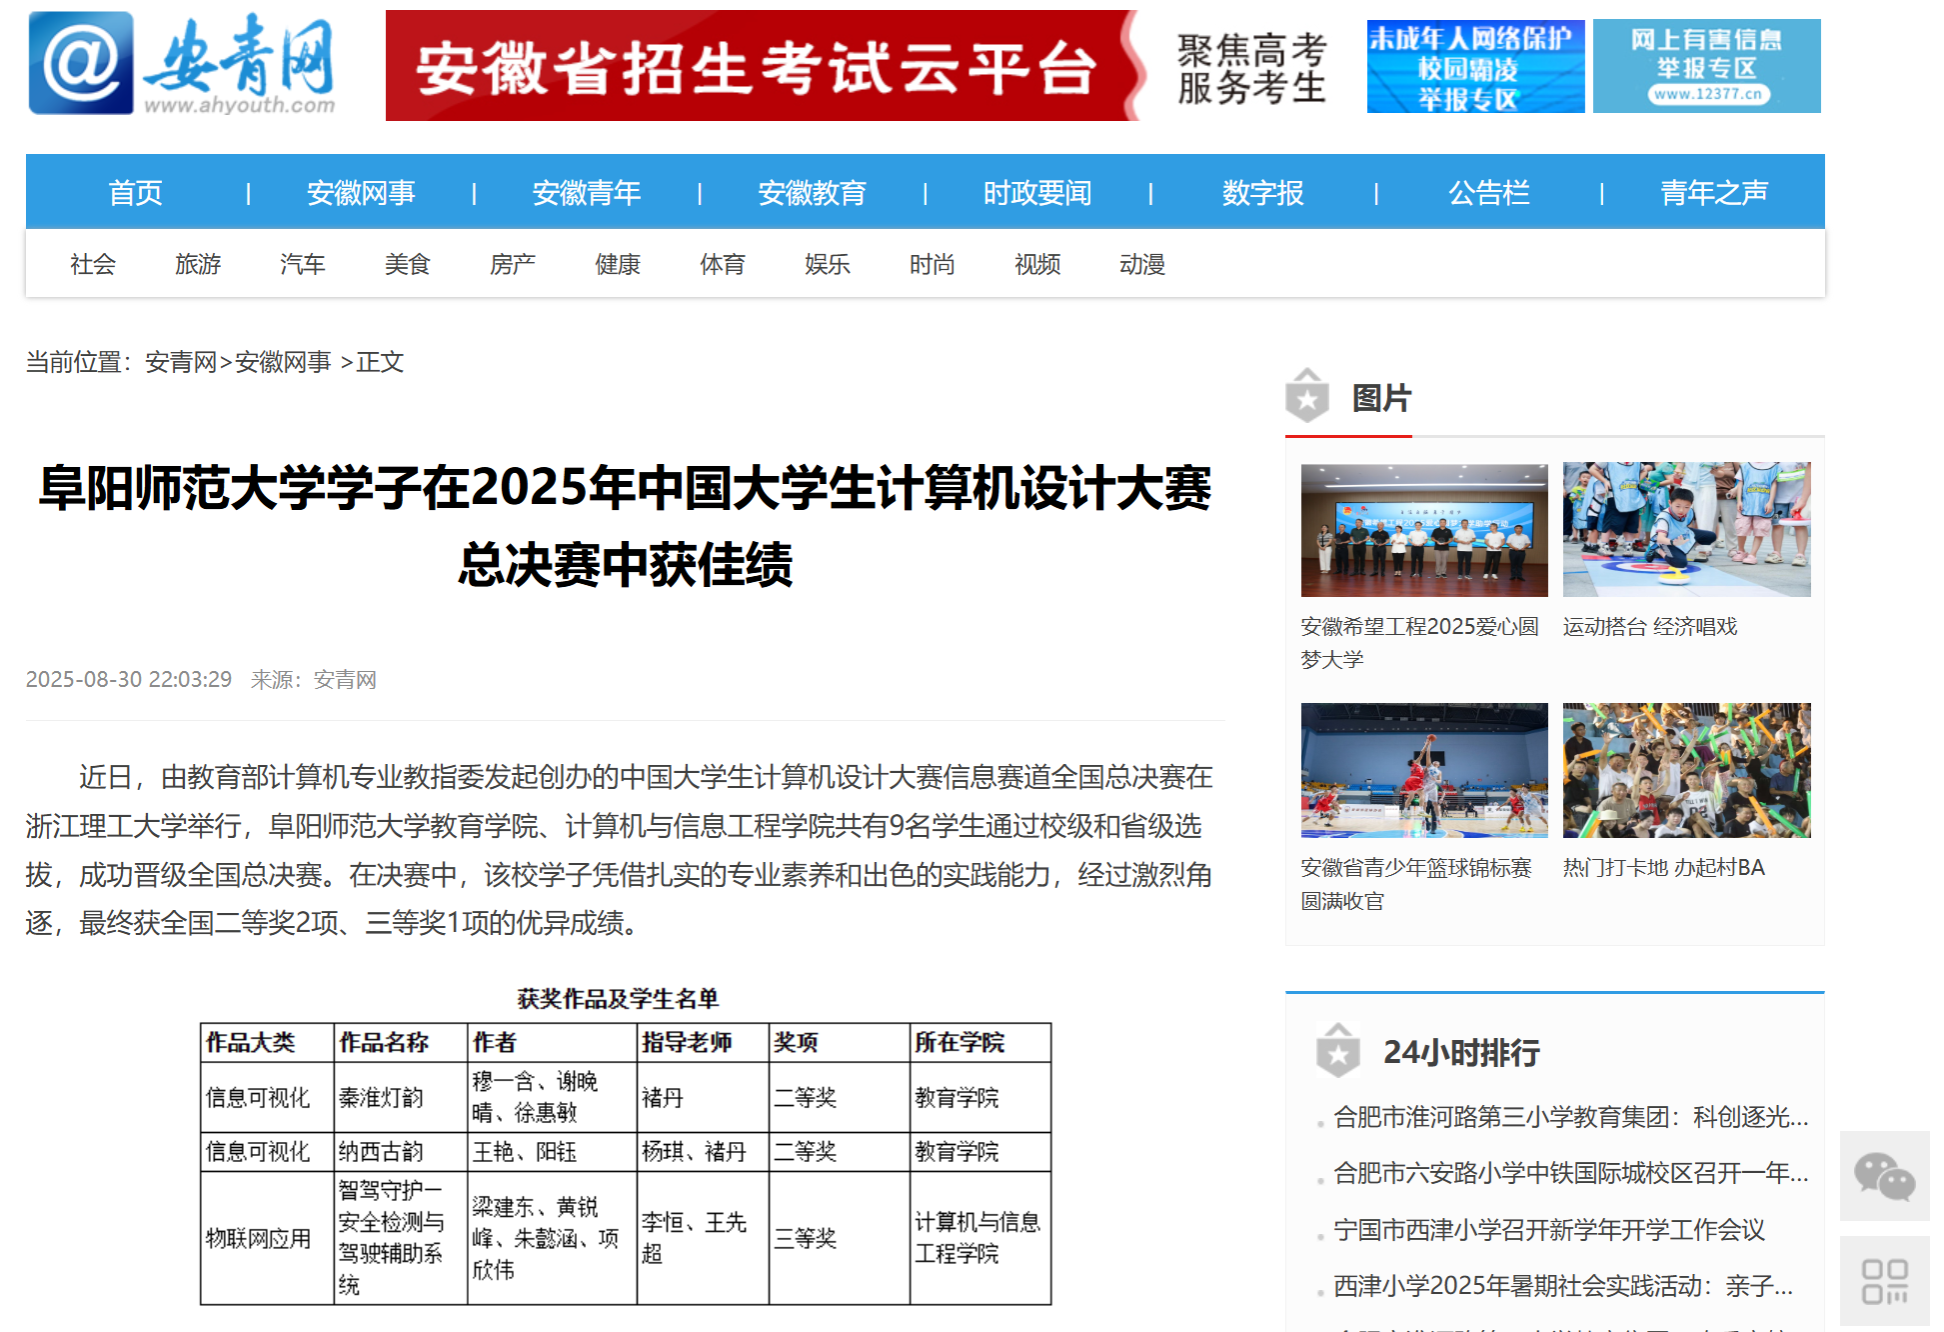Open 青年之声 navigation item
Viewport: 1944px width, 1332px height.
coord(1713,192)
